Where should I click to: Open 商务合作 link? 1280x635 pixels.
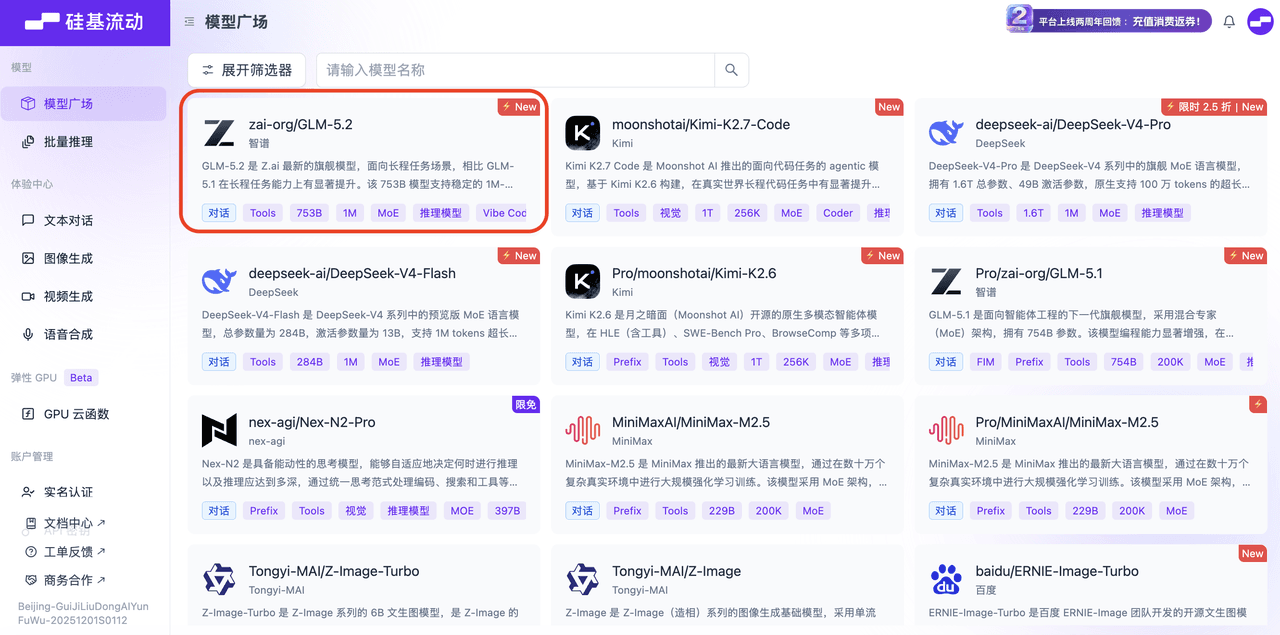pyautogui.click(x=66, y=580)
